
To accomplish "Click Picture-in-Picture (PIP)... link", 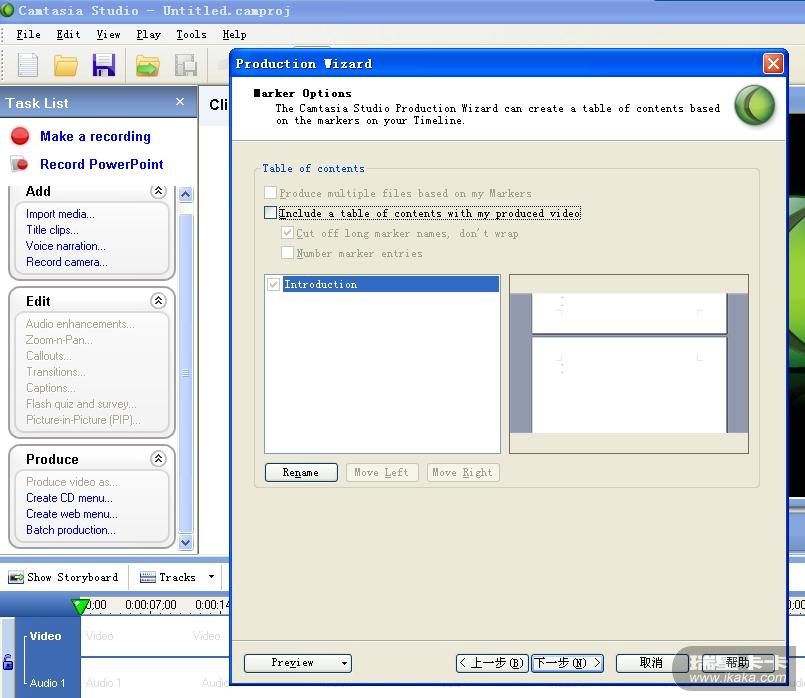I will coord(83,420).
